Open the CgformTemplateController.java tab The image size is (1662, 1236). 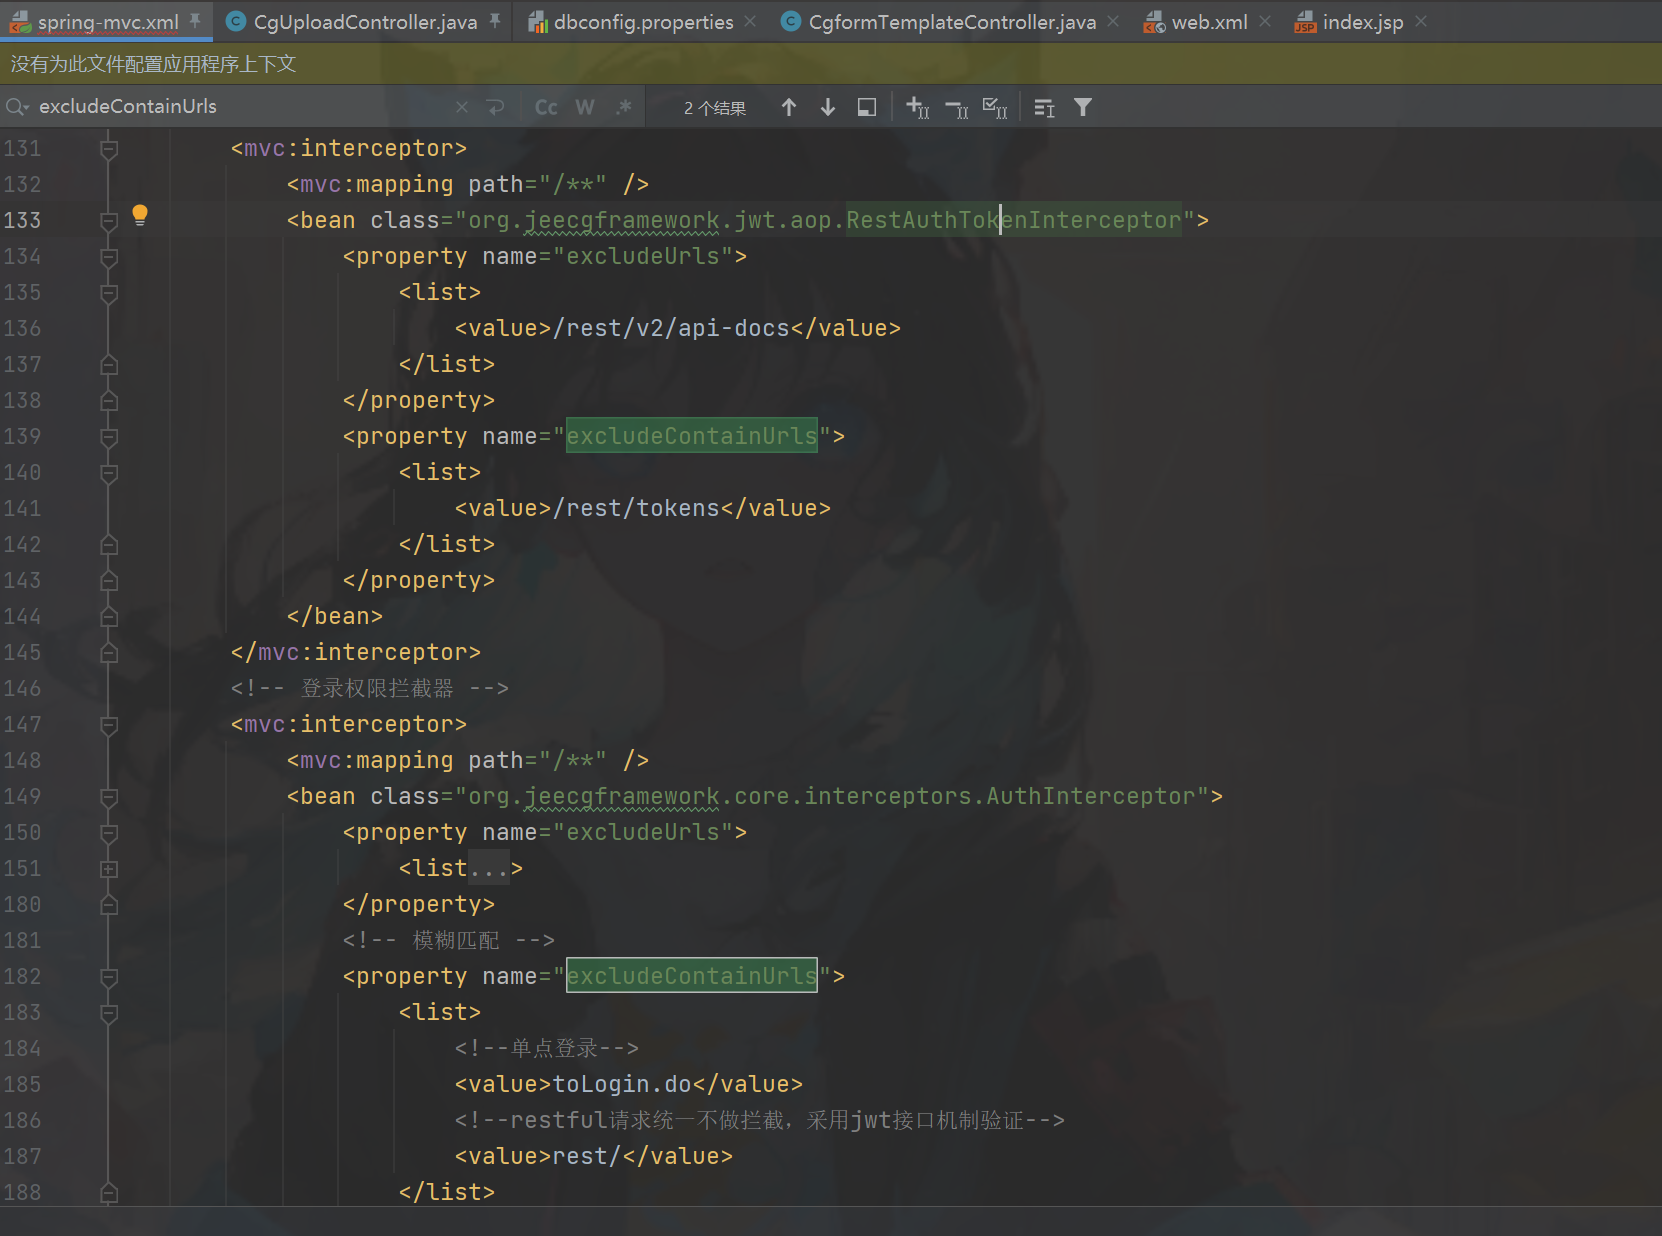click(951, 22)
